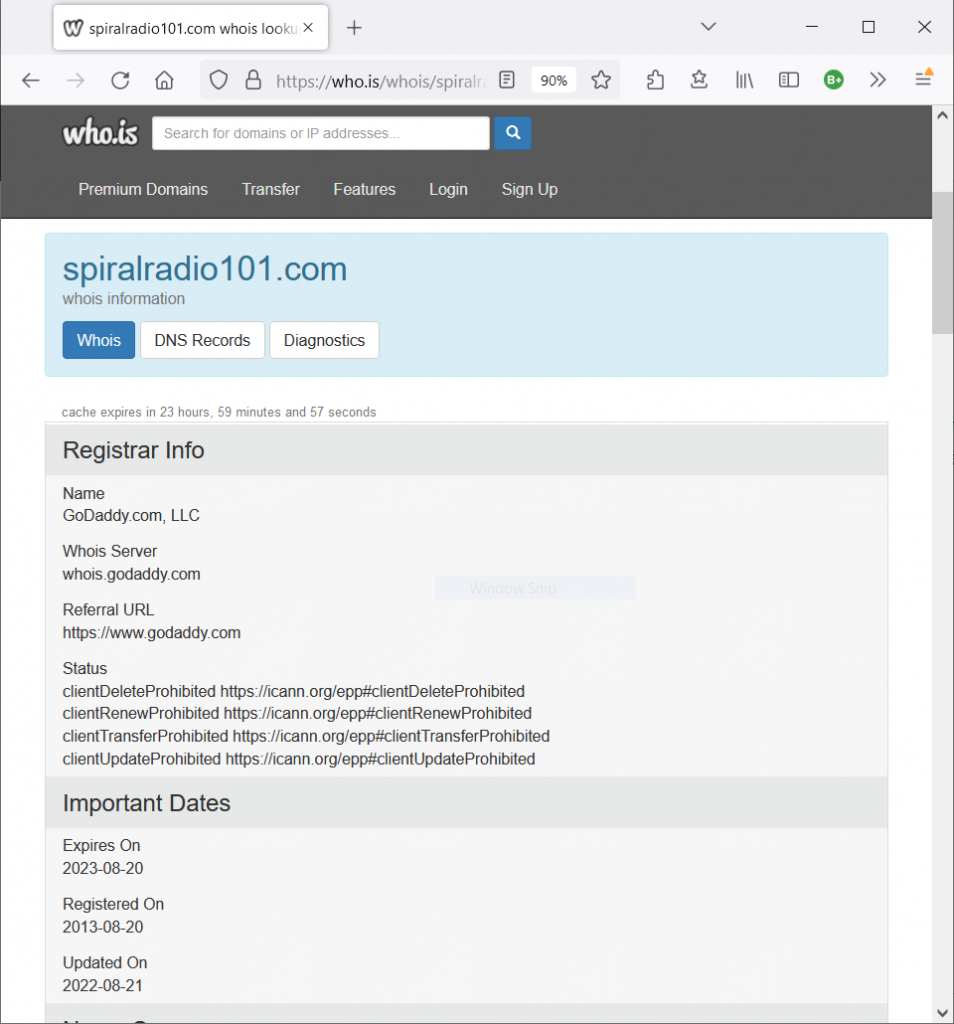954x1024 pixels.
Task: Open the tracking protection shield
Action: 218,80
